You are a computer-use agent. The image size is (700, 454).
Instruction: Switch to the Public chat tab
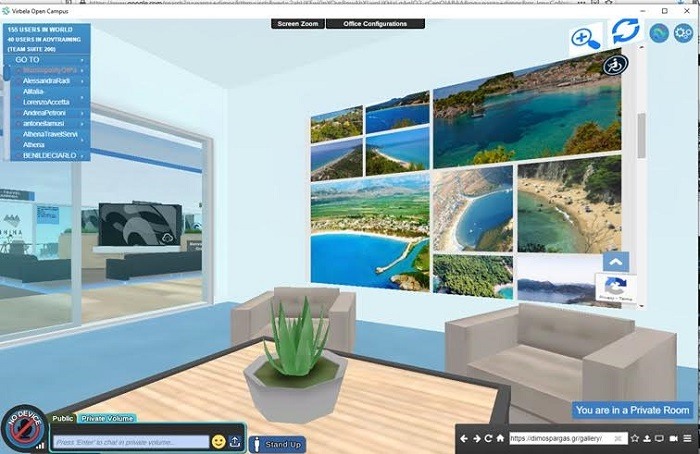coord(62,419)
